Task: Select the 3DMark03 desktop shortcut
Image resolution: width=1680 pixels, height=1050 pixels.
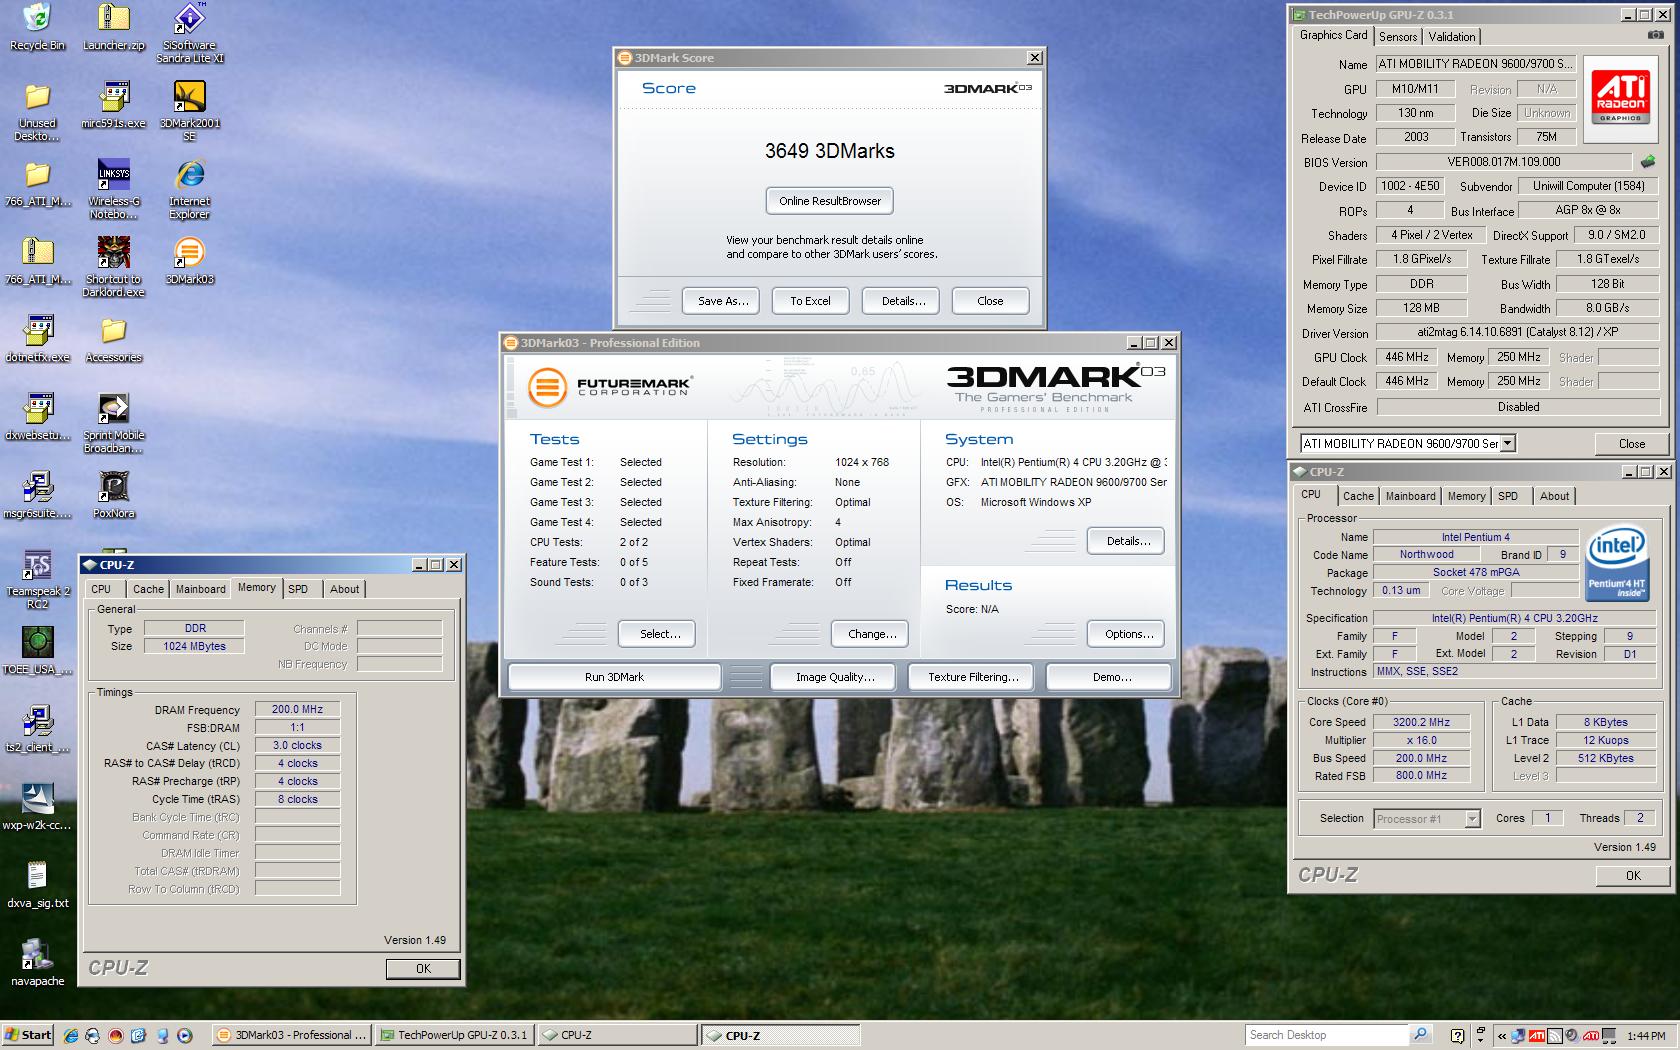Action: (x=189, y=261)
